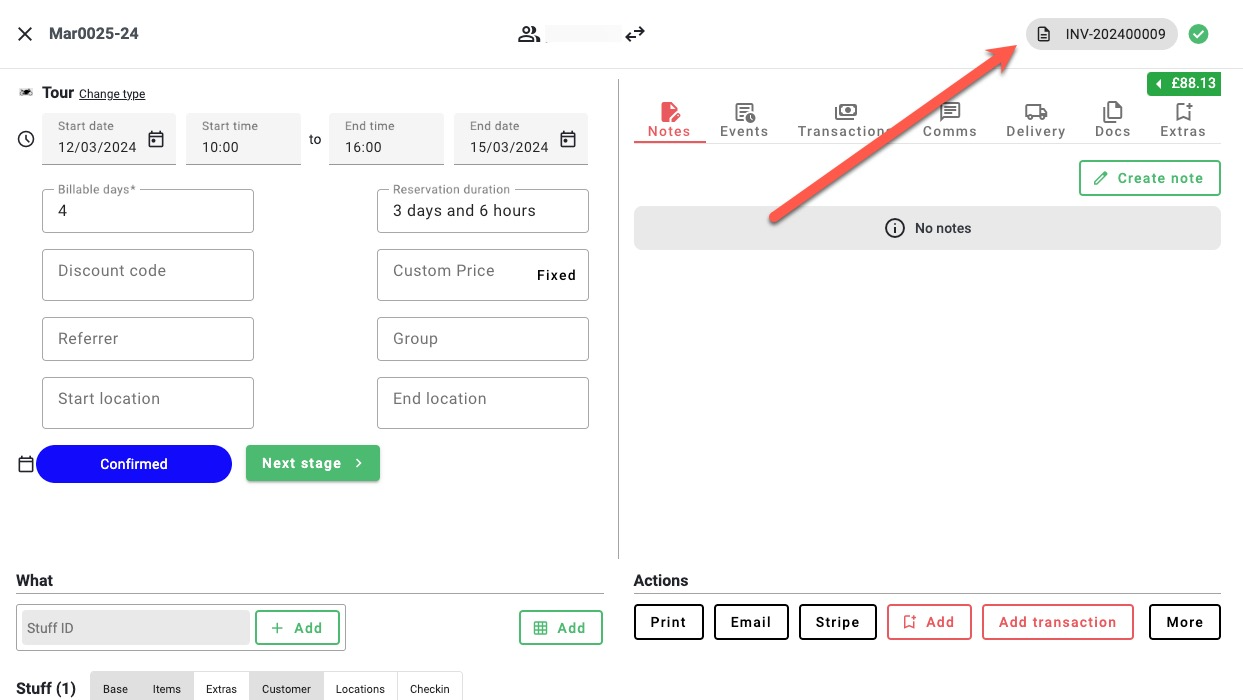Expand the £88.13 price panel
This screenshot has height=700, width=1243.
[1184, 83]
